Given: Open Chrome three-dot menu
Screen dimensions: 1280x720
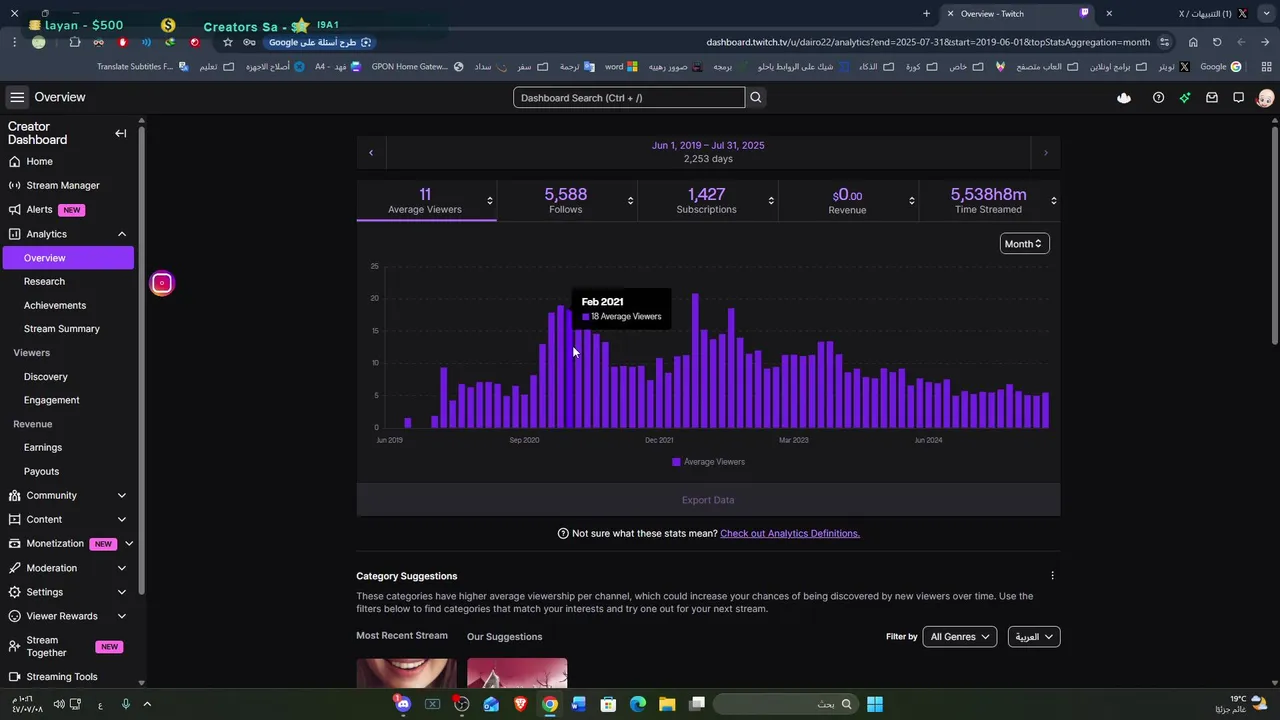Looking at the screenshot, I should tap(14, 42).
